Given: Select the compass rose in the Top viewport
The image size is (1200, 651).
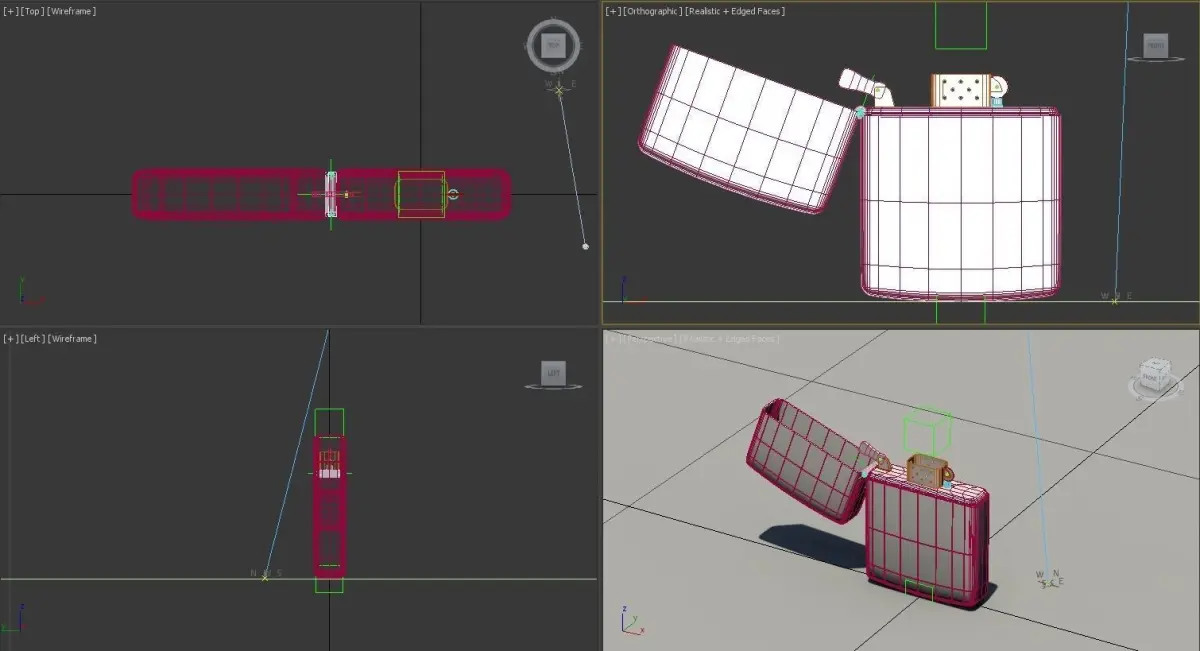Looking at the screenshot, I should pyautogui.click(x=560, y=89).
